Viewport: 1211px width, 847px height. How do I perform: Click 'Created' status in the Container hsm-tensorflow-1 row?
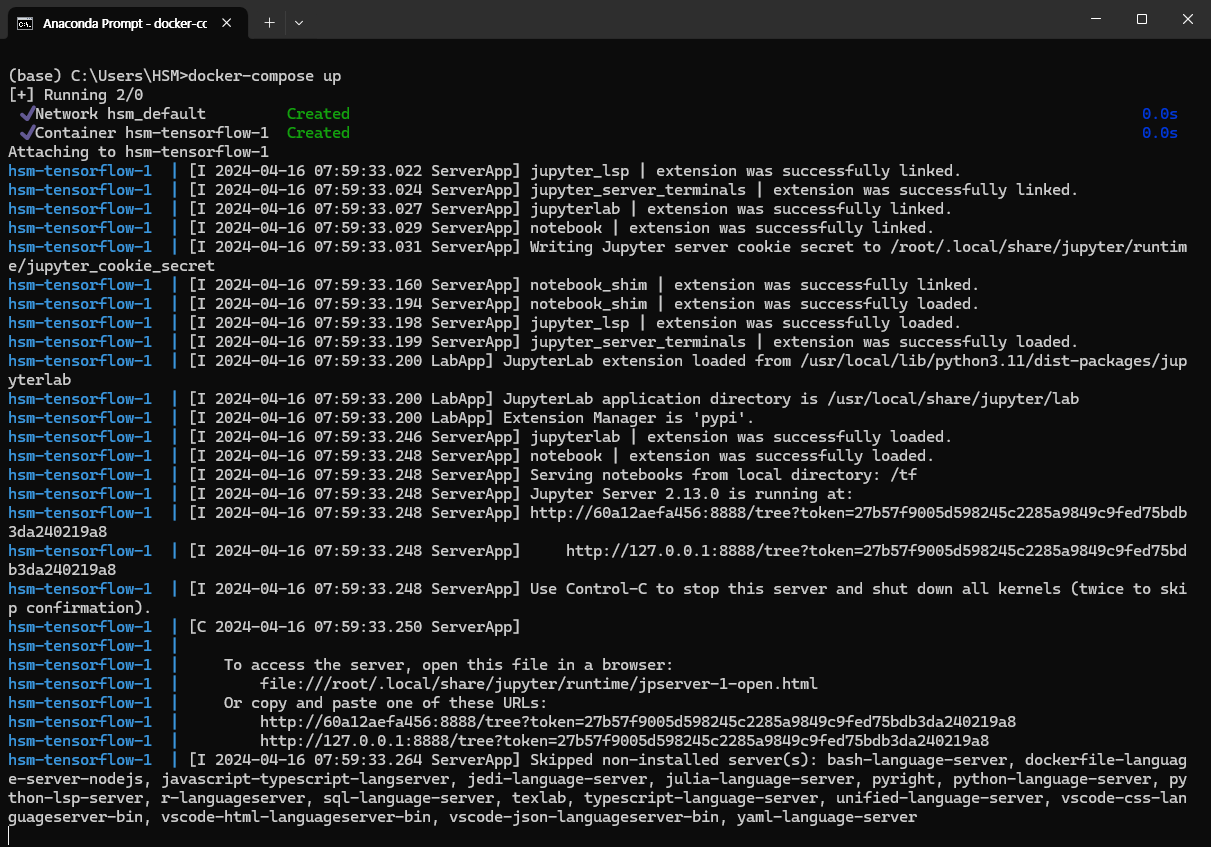pyautogui.click(x=318, y=133)
